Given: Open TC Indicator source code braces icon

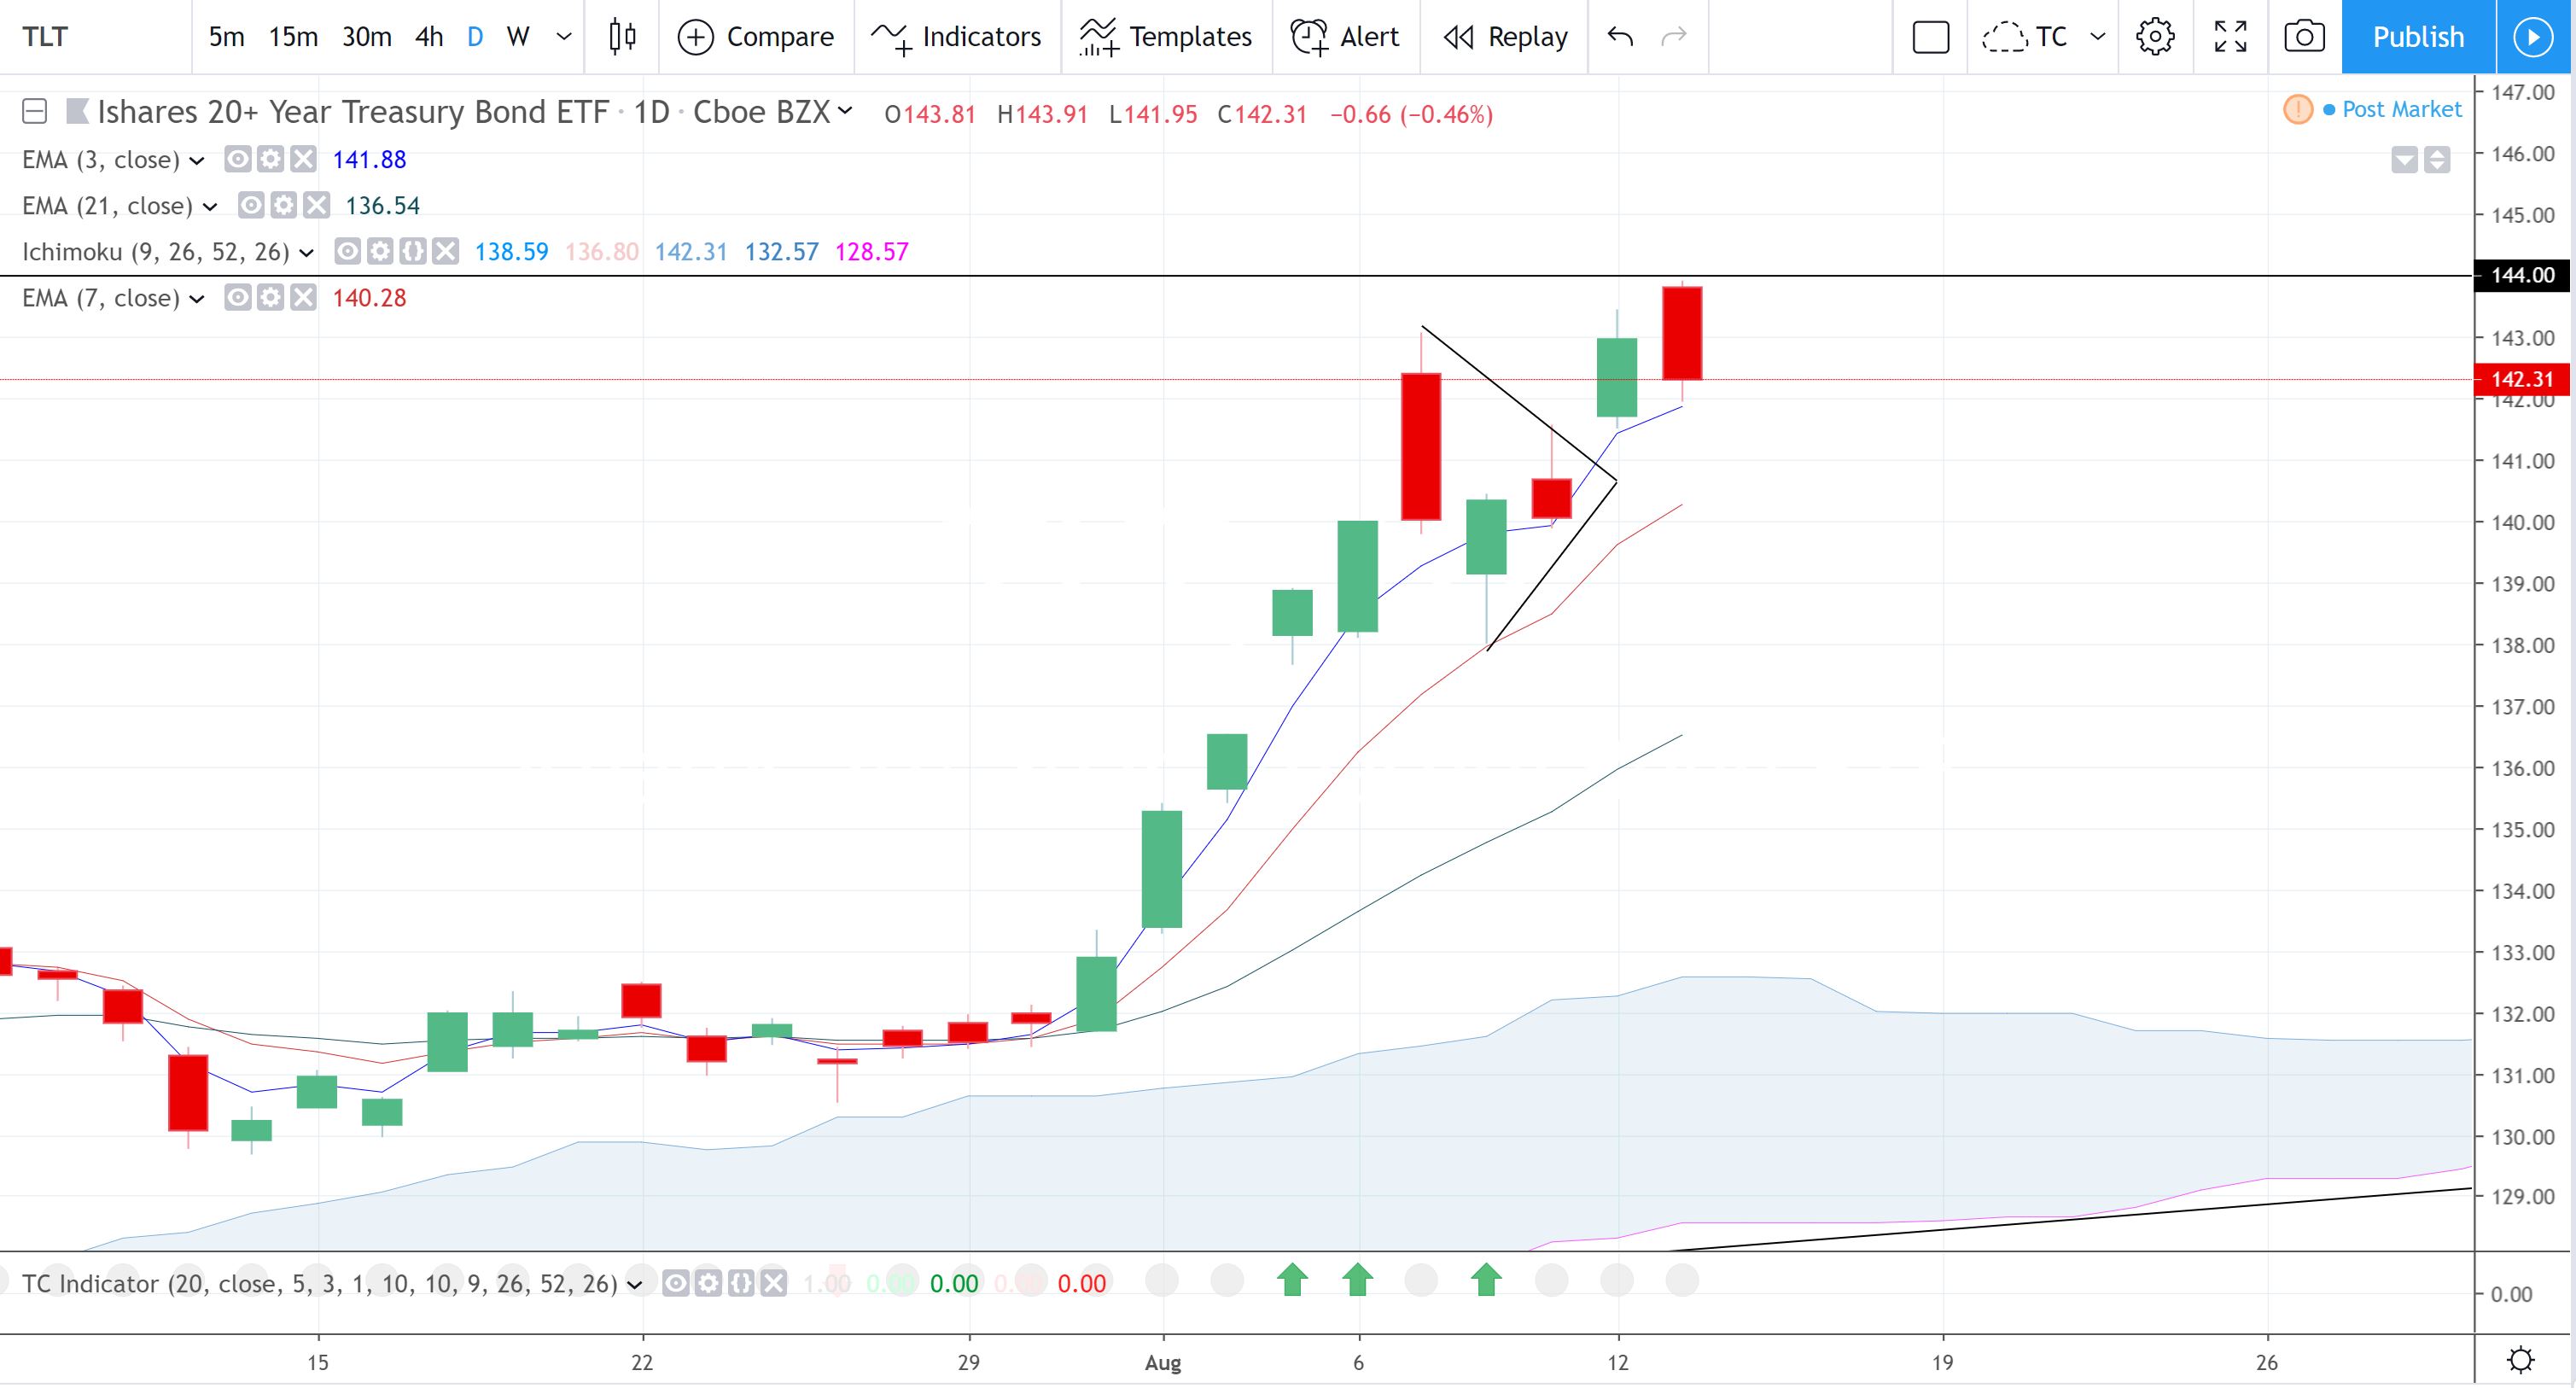Looking at the screenshot, I should [741, 1283].
